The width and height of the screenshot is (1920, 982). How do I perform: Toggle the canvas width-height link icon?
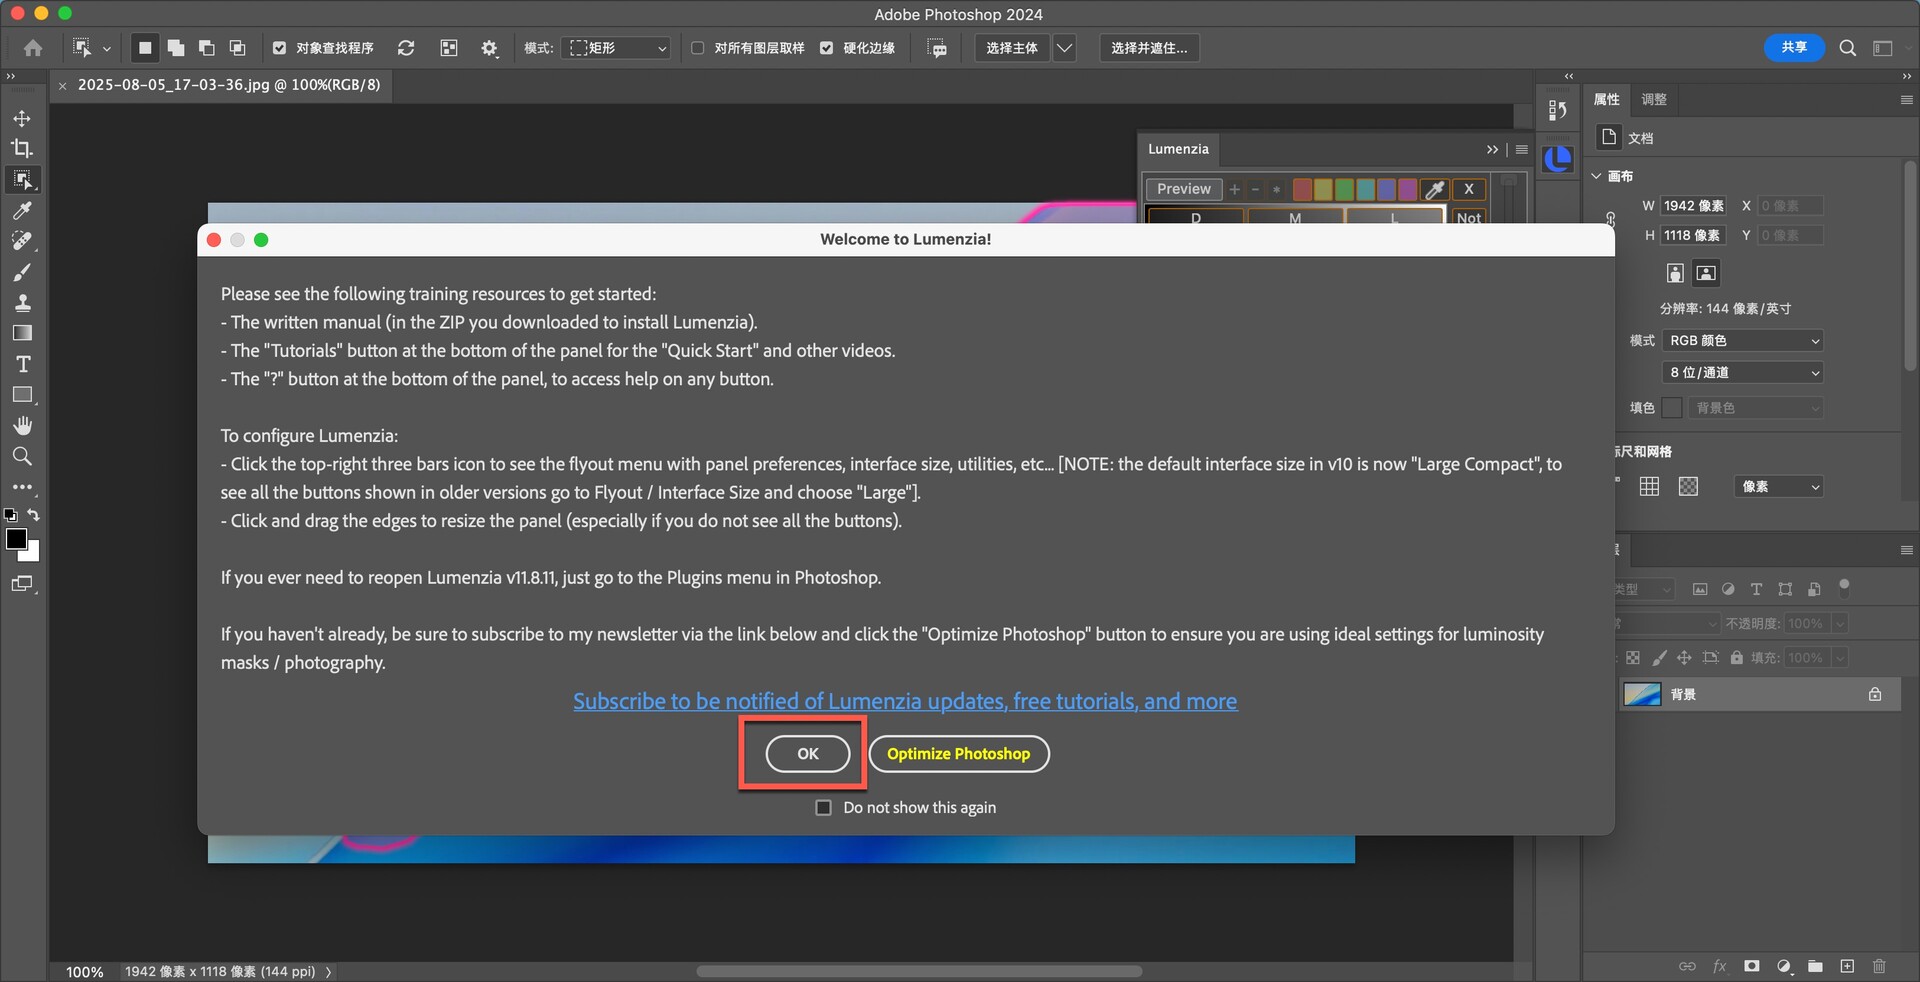pyautogui.click(x=1610, y=220)
